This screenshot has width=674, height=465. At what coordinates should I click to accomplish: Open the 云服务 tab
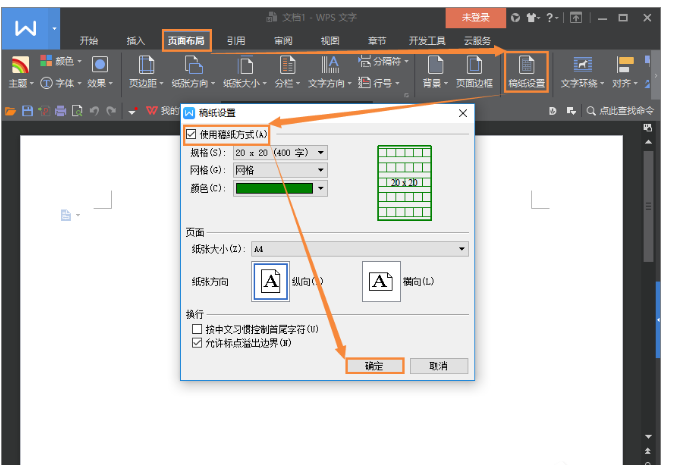(x=477, y=41)
